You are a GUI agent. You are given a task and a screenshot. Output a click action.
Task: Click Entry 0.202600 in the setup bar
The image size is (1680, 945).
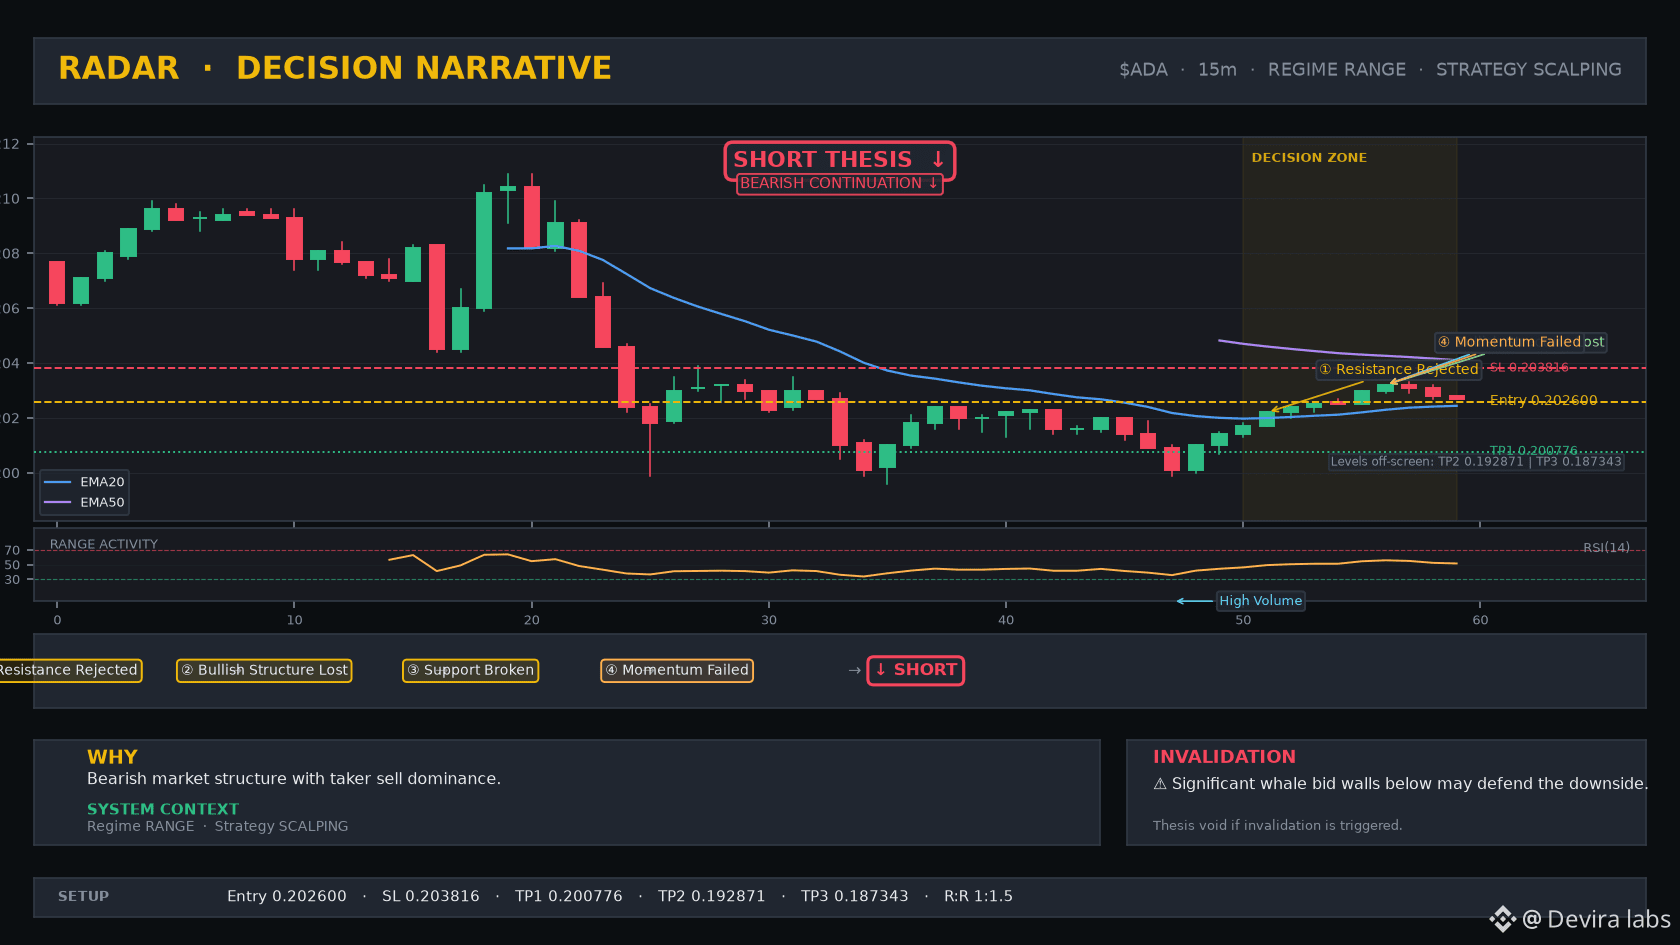click(x=287, y=896)
